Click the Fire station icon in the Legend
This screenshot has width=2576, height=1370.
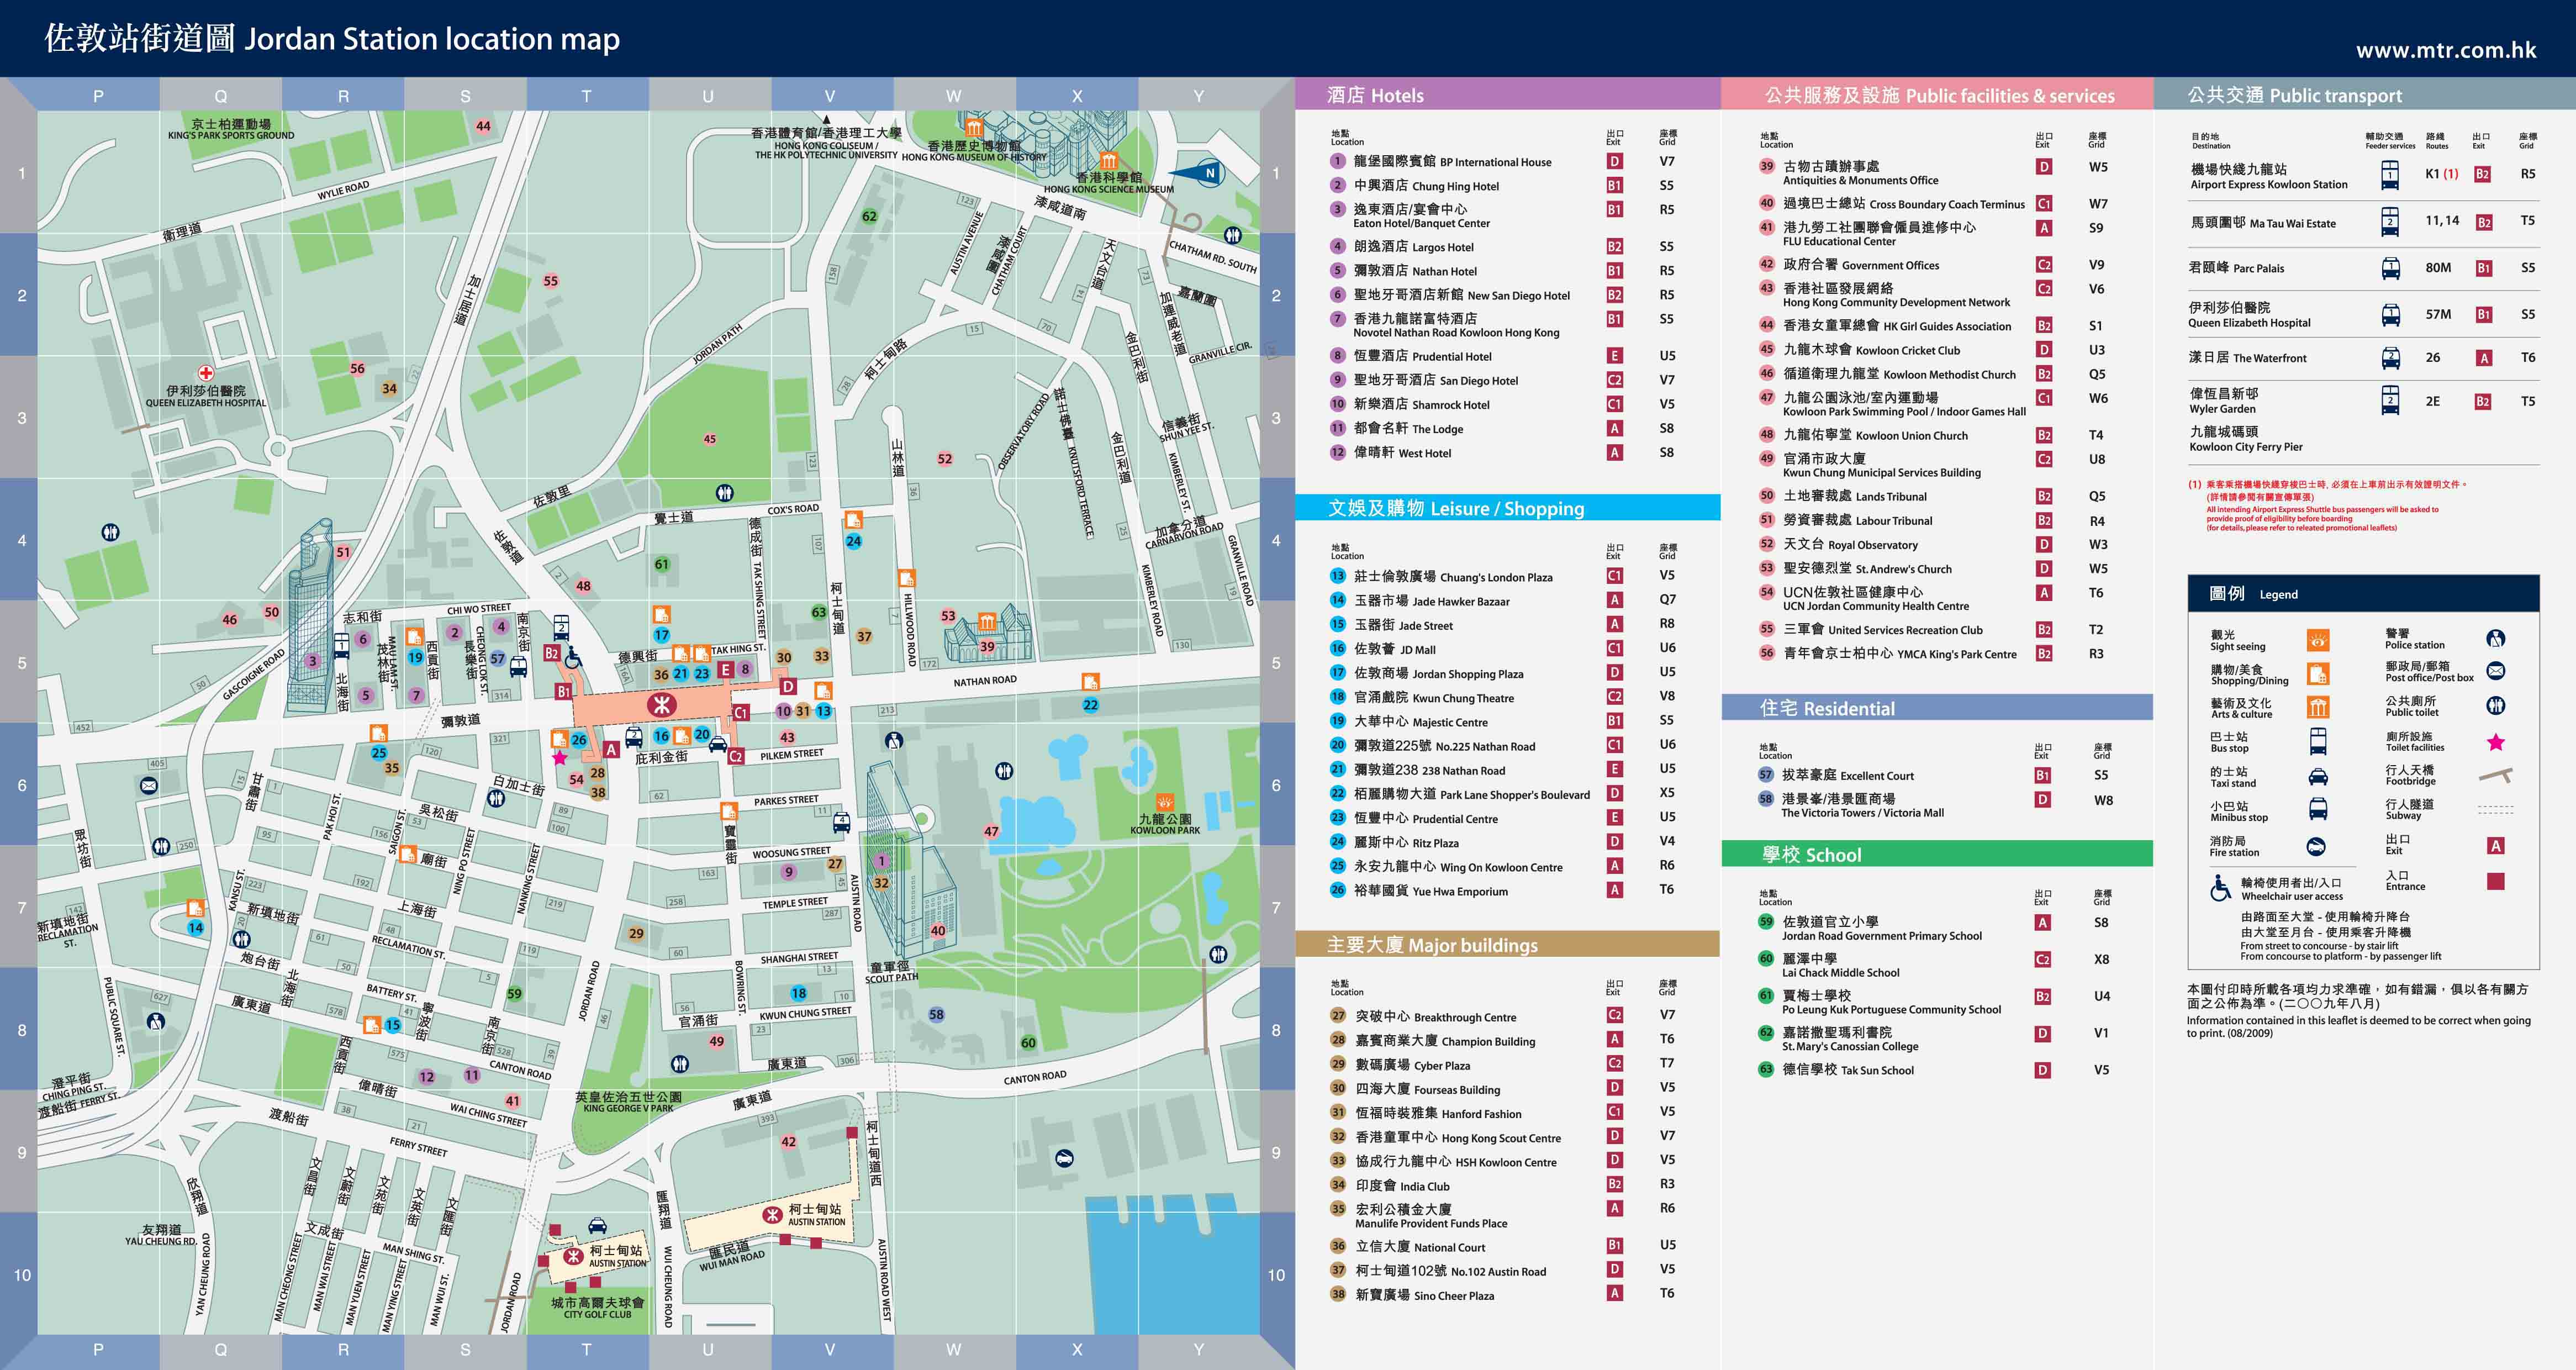coord(2316,847)
